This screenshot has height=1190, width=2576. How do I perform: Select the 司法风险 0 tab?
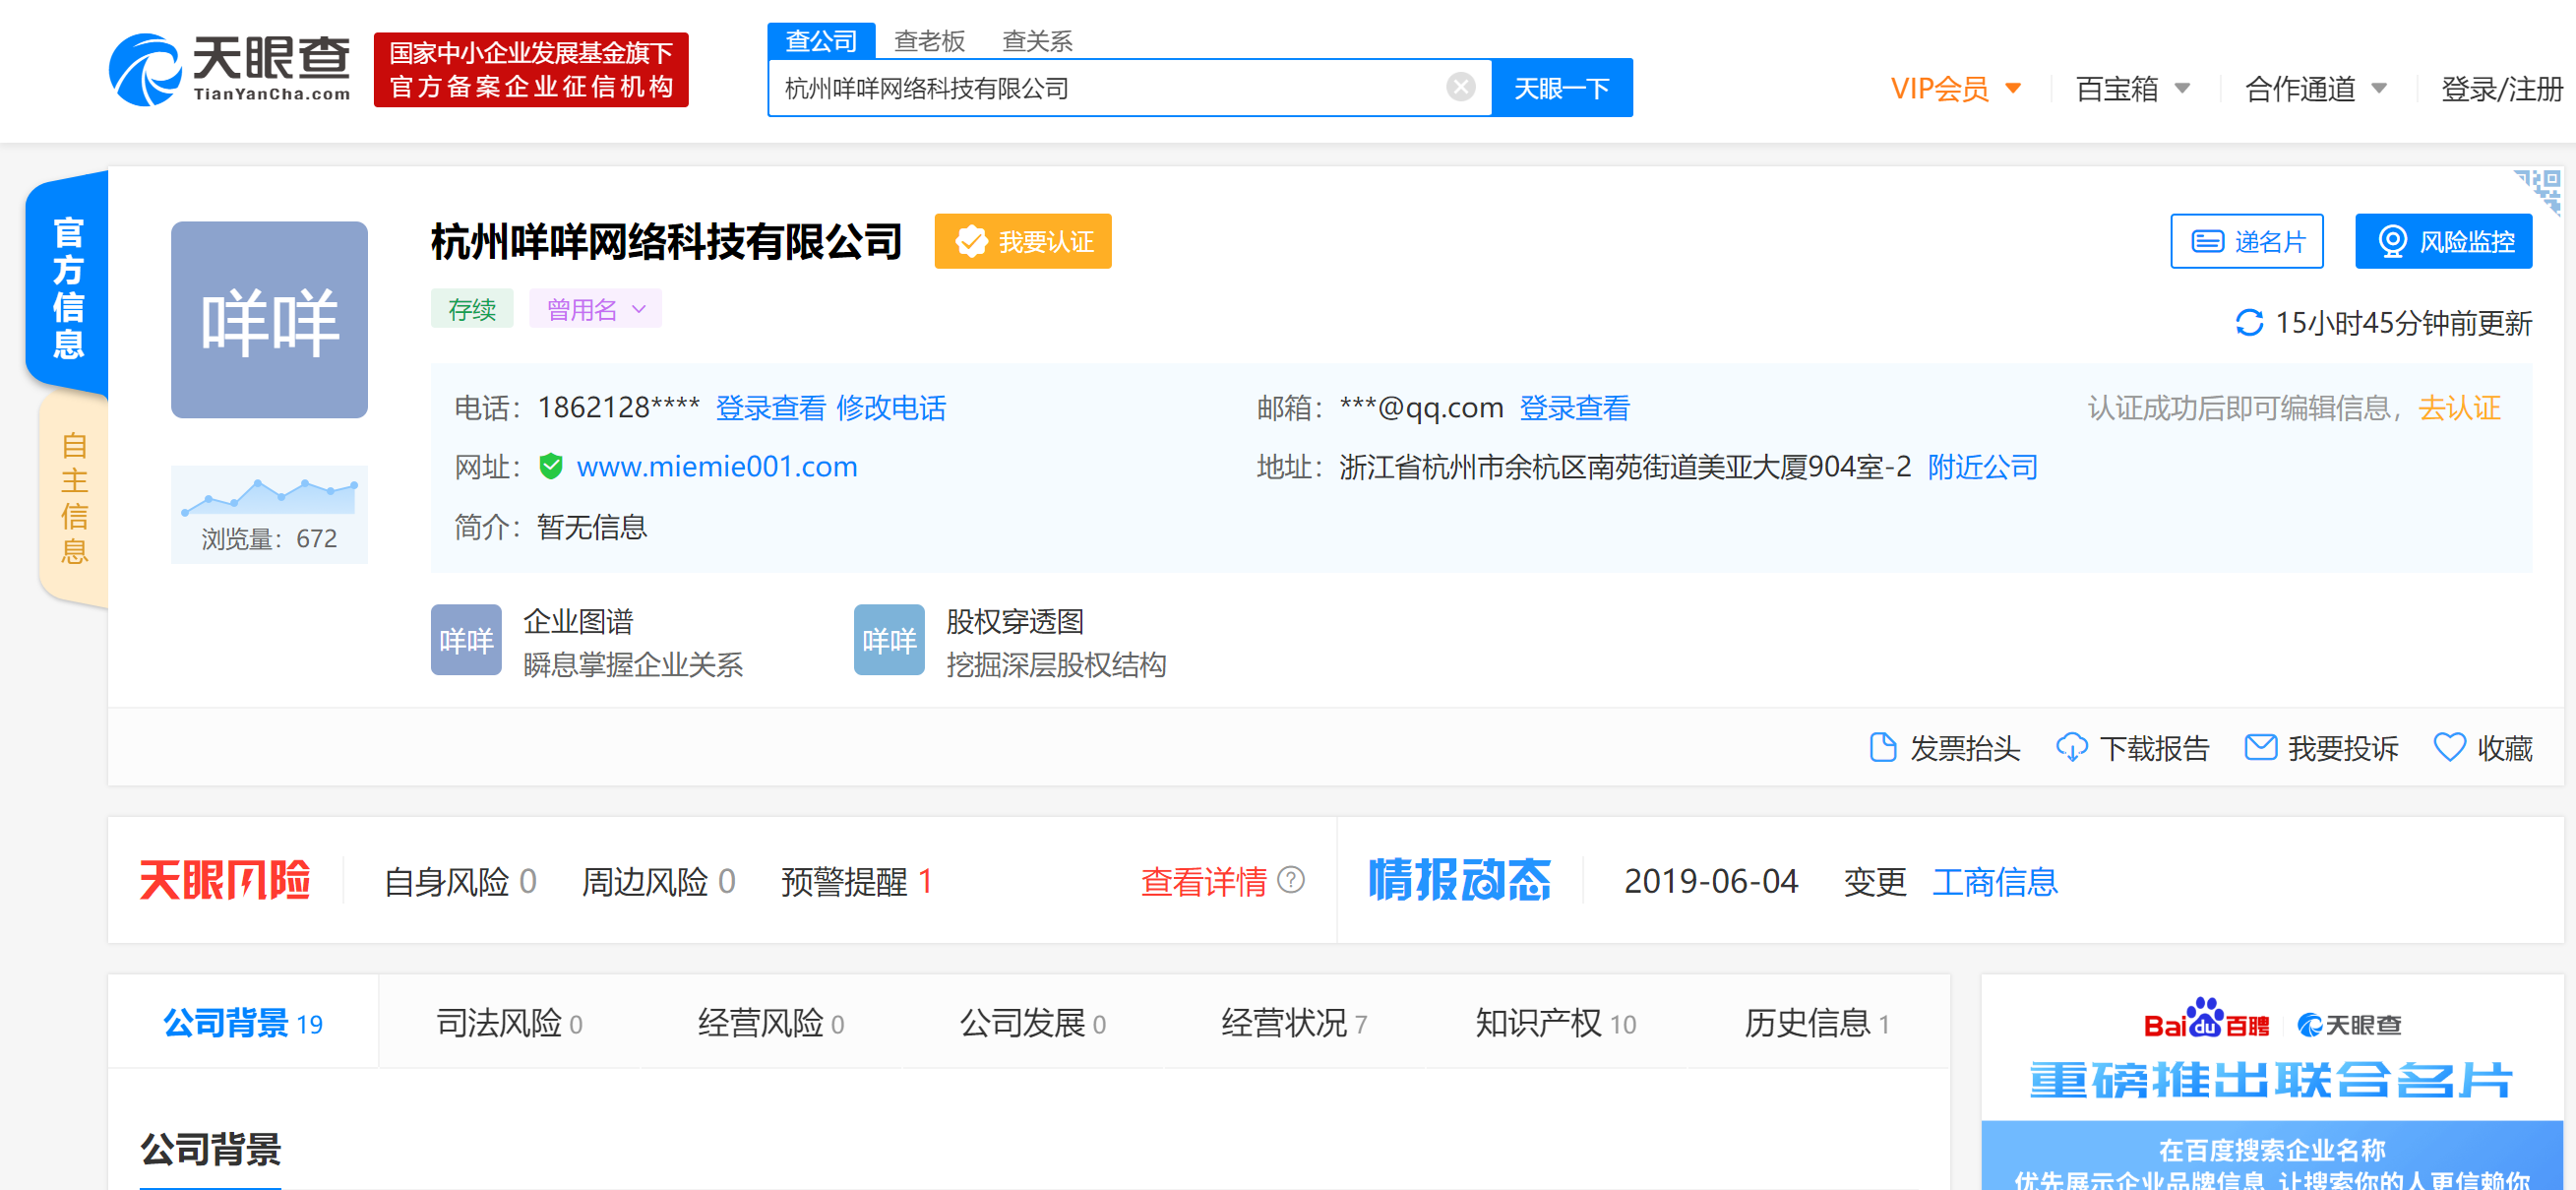click(x=510, y=1023)
